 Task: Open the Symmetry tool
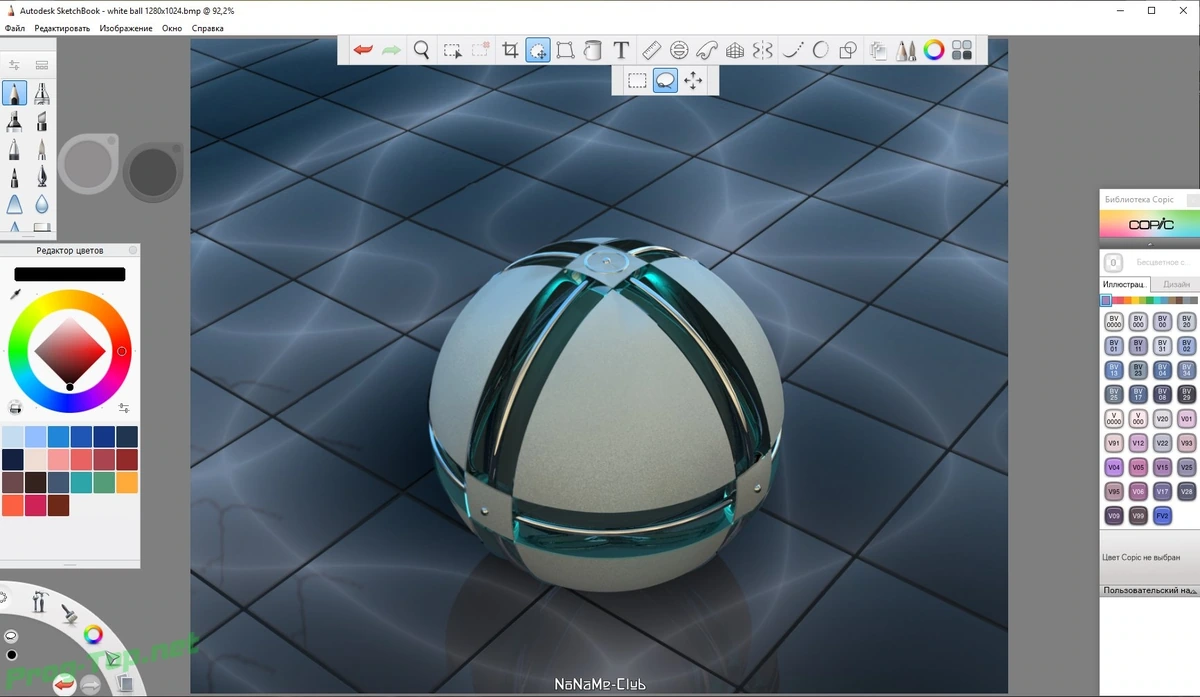[x=763, y=50]
